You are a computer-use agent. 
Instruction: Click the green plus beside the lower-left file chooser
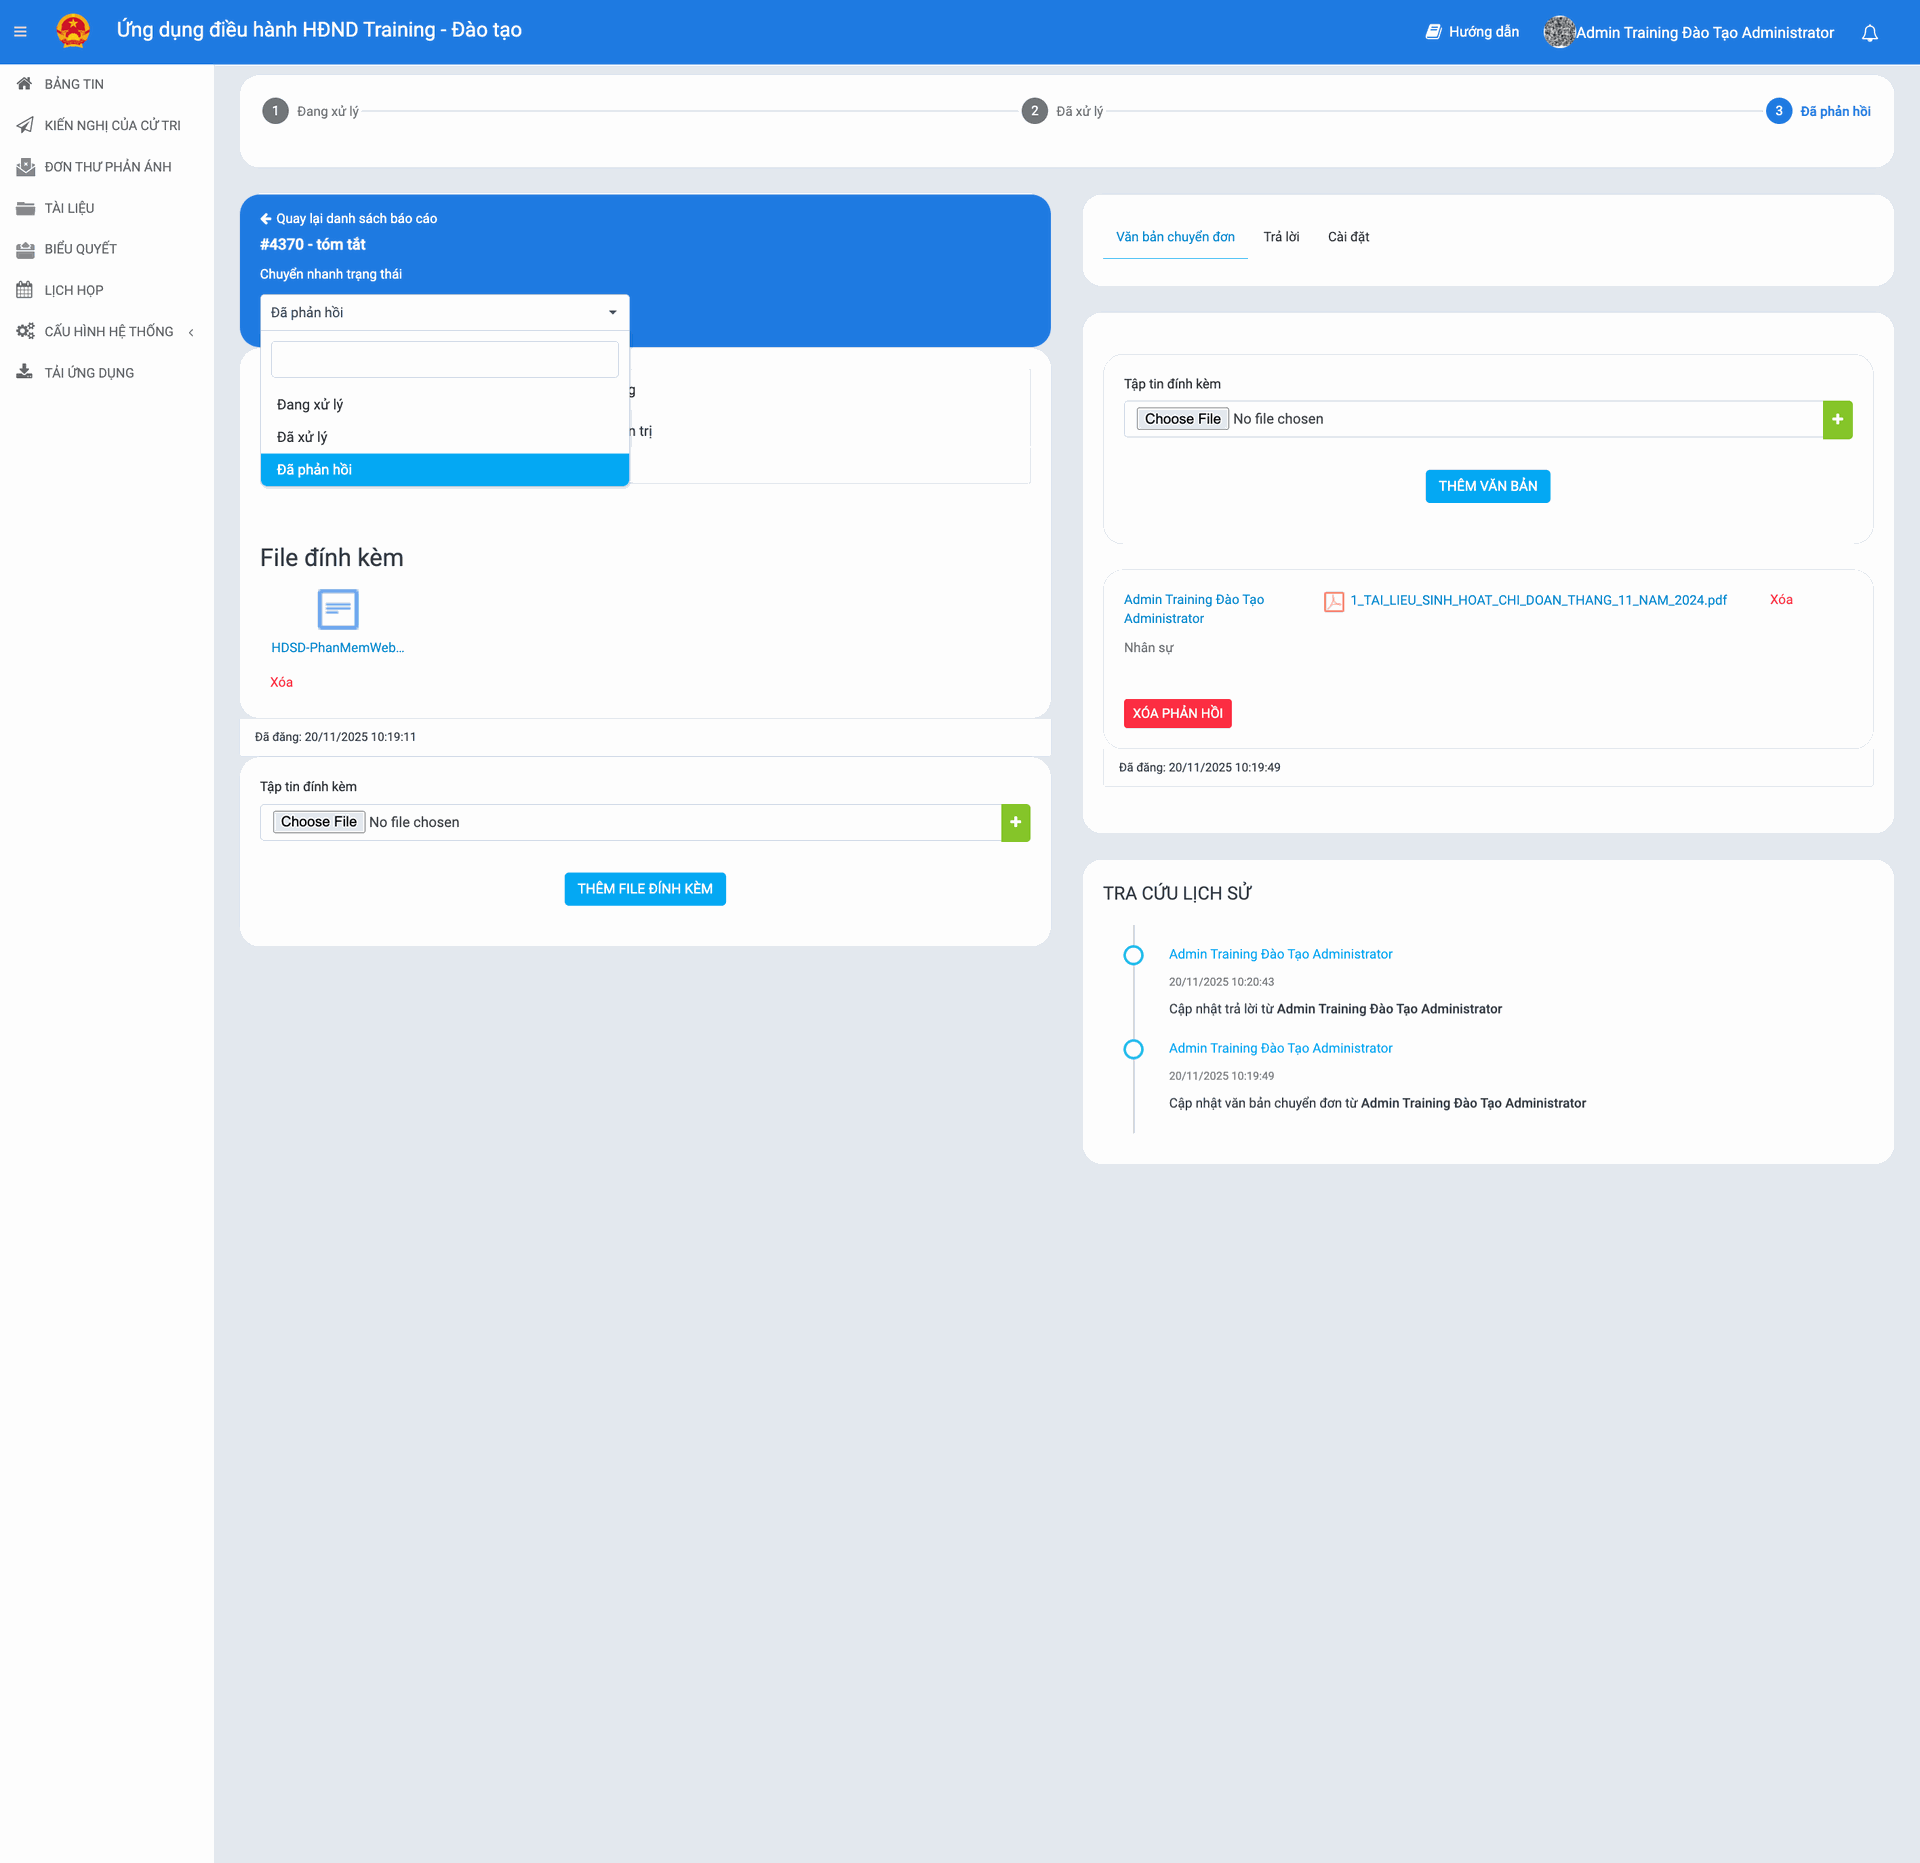pyautogui.click(x=1015, y=822)
